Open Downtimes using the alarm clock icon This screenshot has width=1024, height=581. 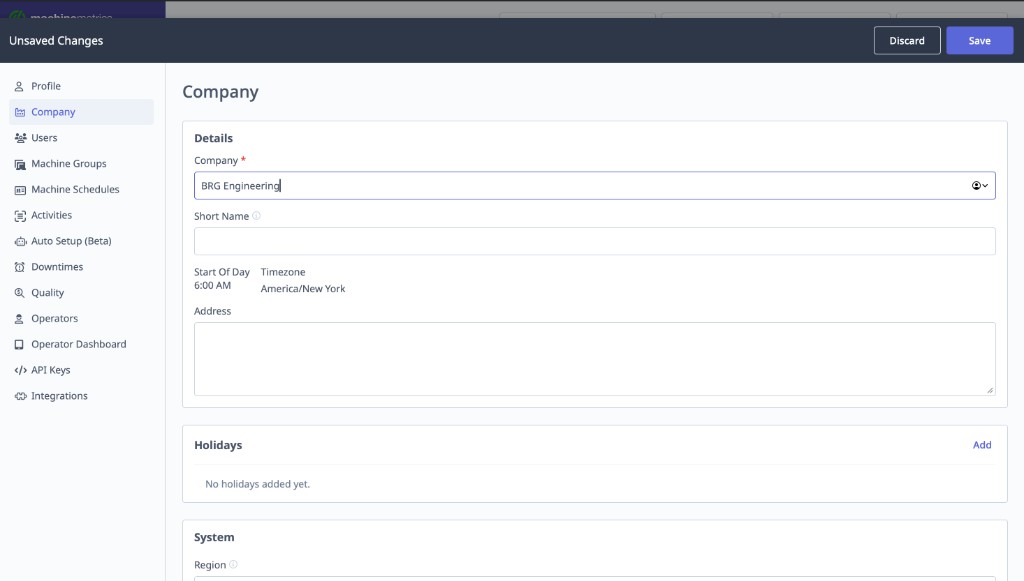tap(18, 266)
